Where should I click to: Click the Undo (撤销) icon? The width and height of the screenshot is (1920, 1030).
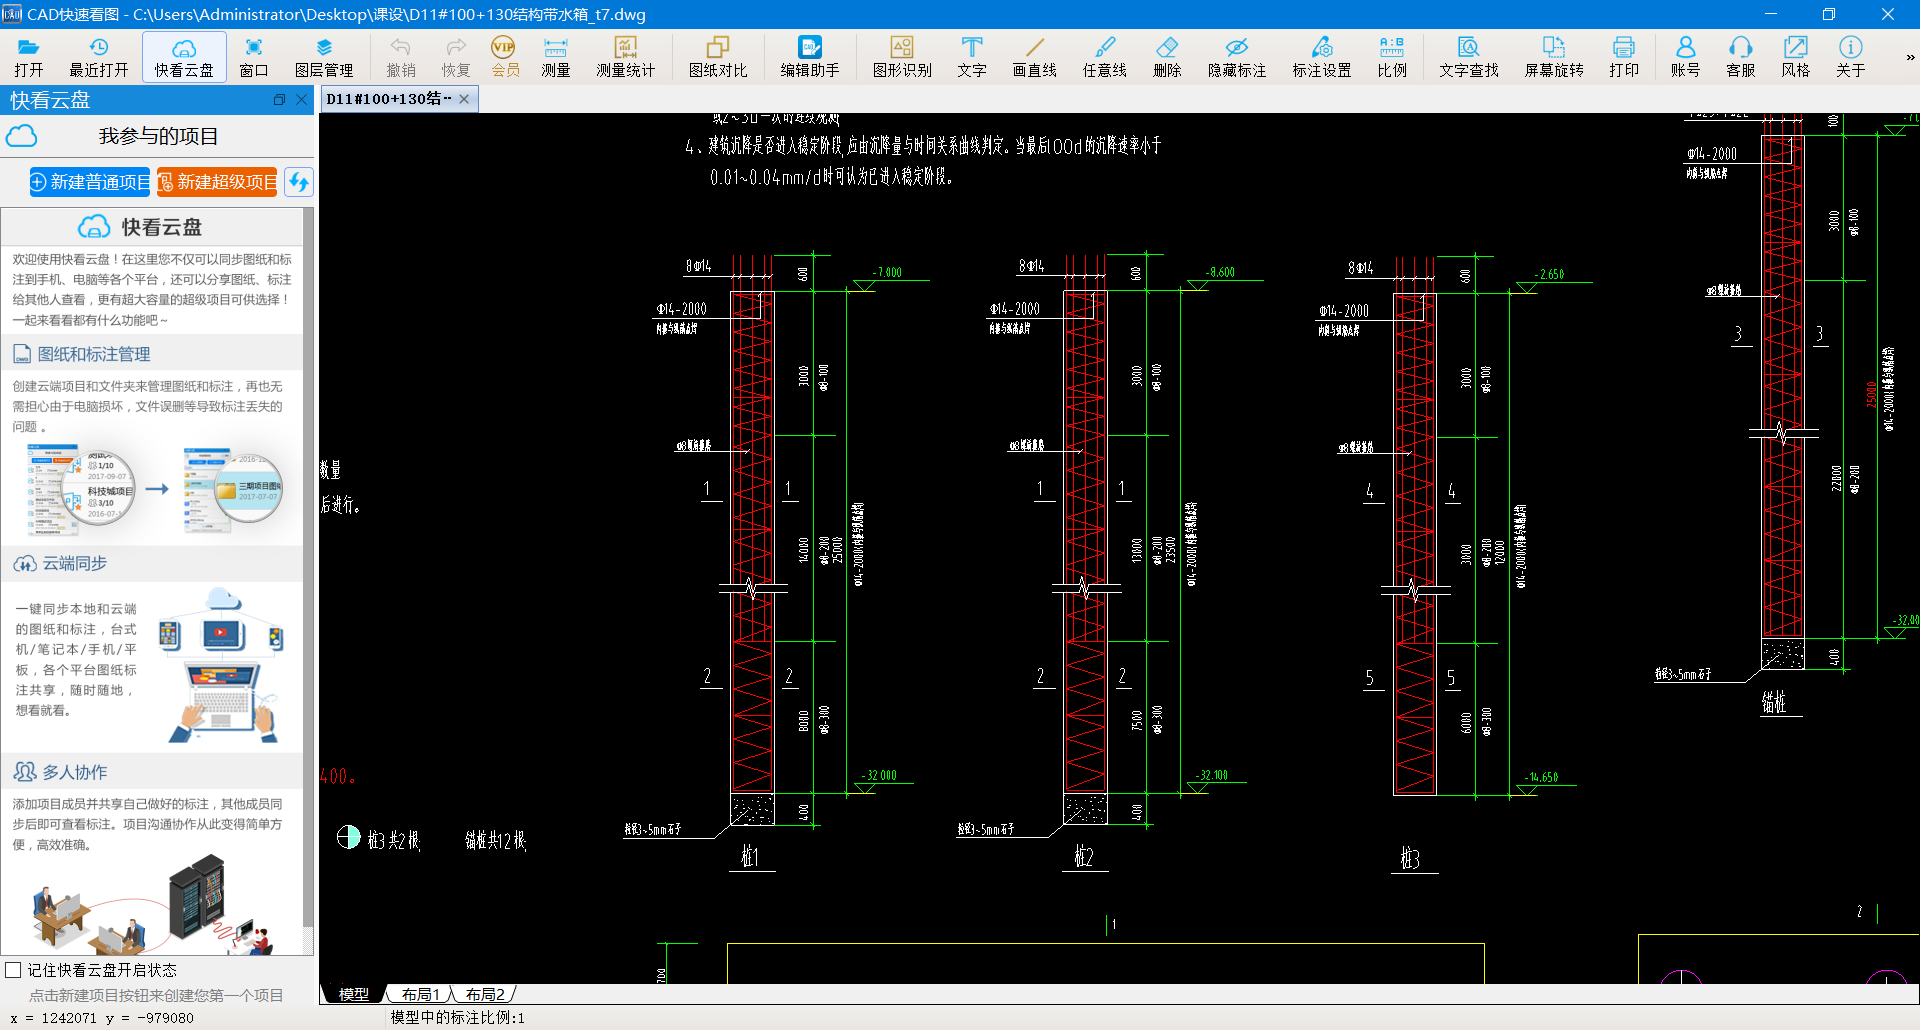click(401, 57)
